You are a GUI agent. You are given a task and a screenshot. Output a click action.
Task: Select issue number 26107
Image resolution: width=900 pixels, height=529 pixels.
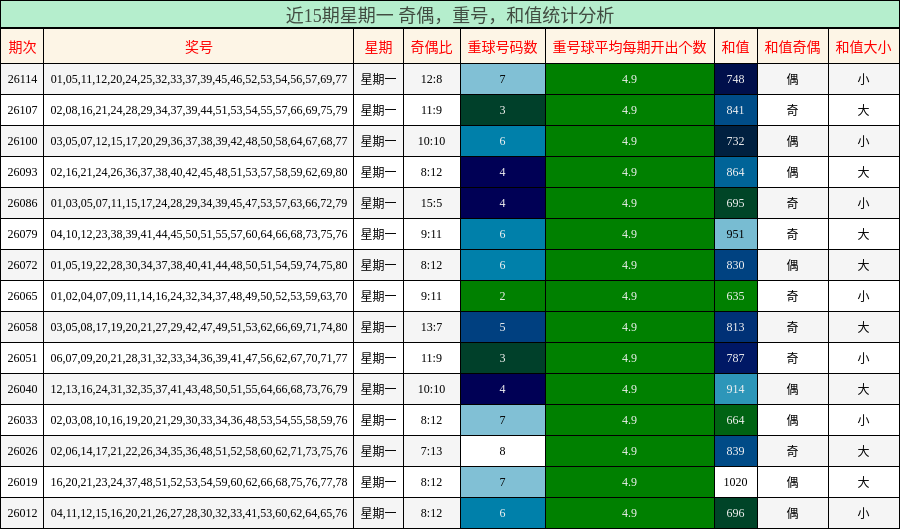coord(22,110)
